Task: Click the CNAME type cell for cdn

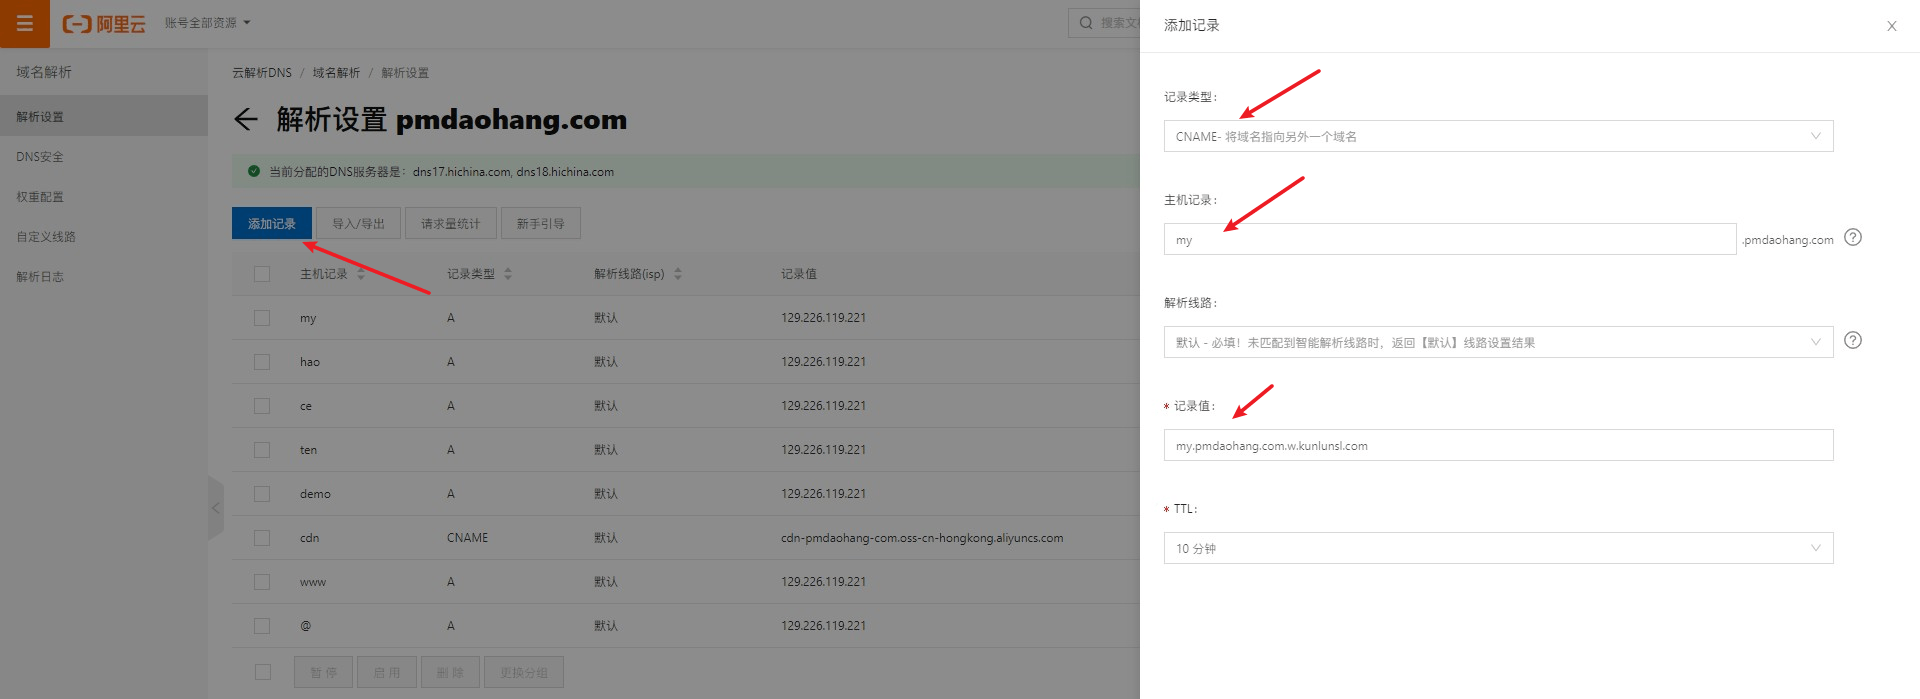Action: pyautogui.click(x=468, y=538)
